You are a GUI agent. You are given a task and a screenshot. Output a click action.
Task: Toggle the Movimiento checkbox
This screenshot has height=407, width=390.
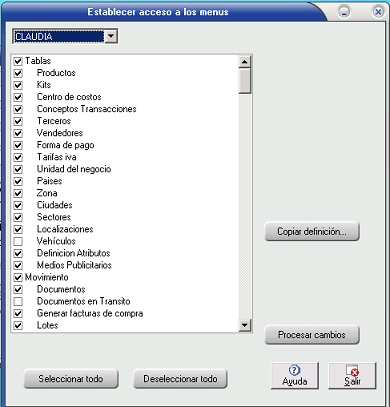point(18,277)
